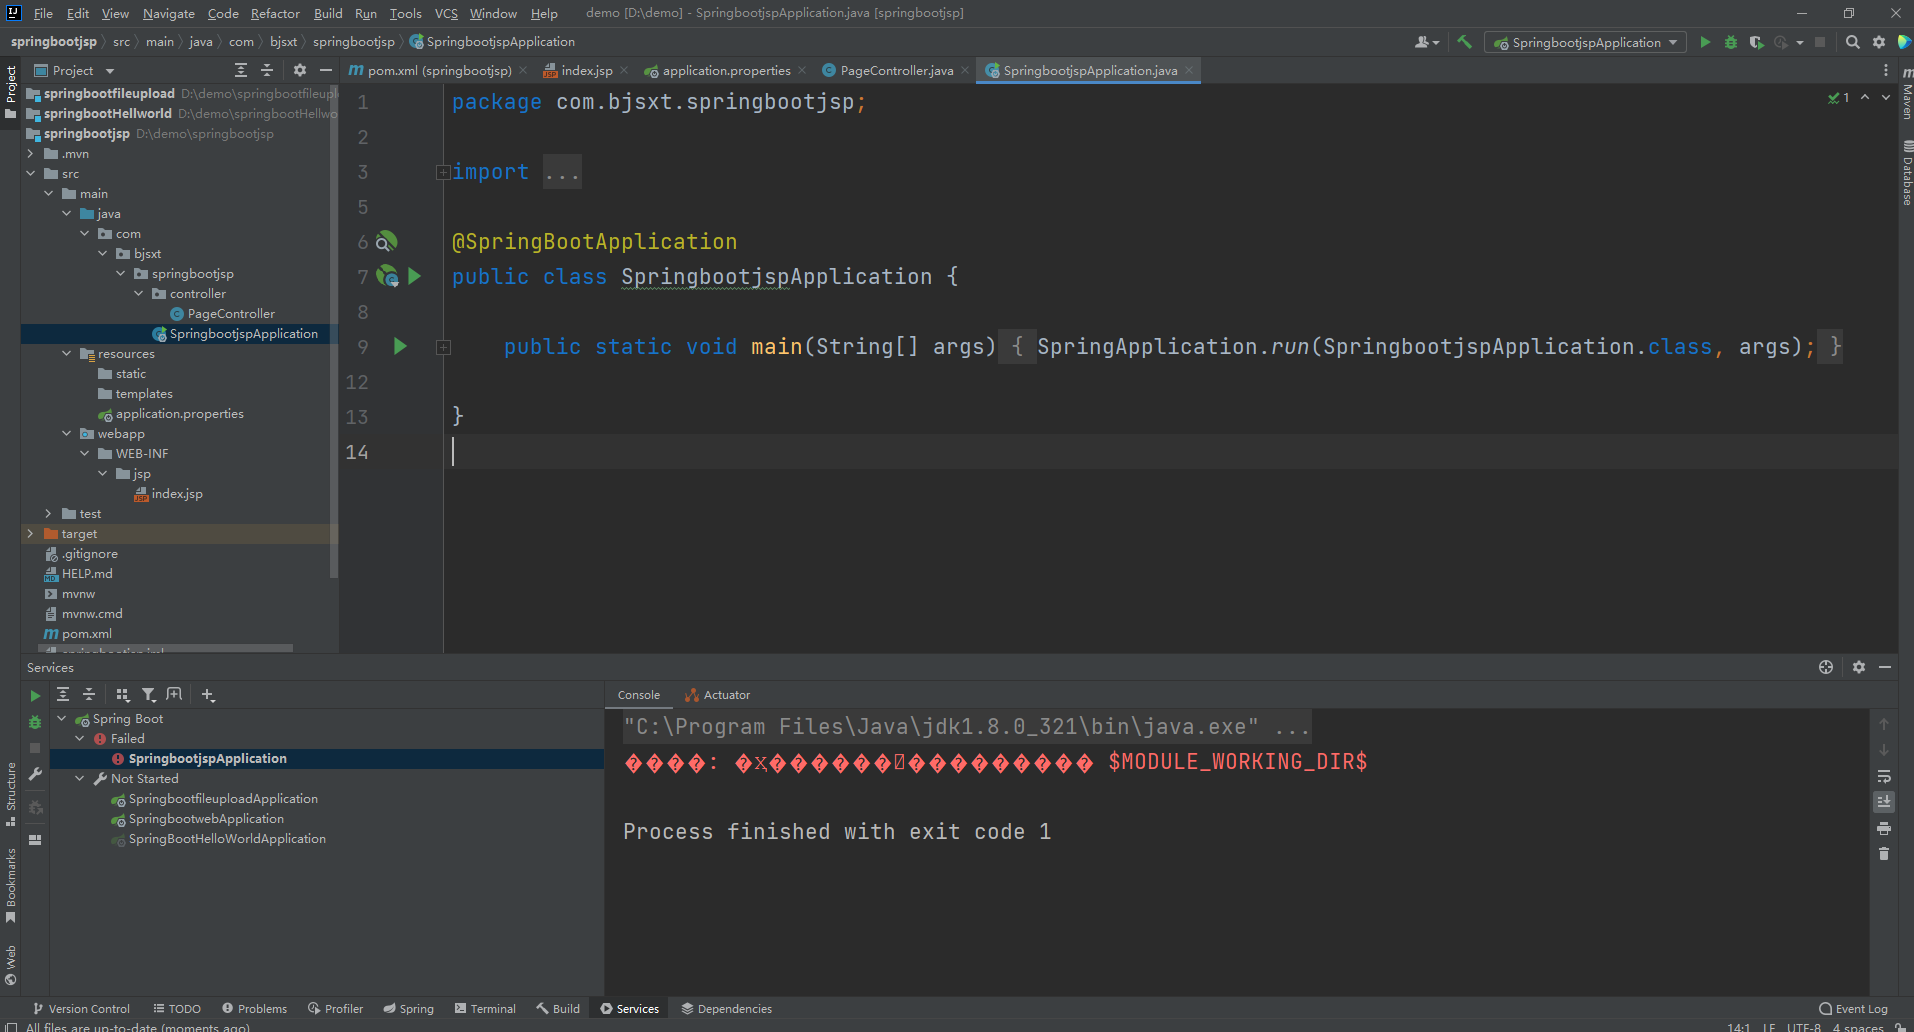The image size is (1914, 1032).
Task: Open Project panel options gear
Action: [300, 70]
